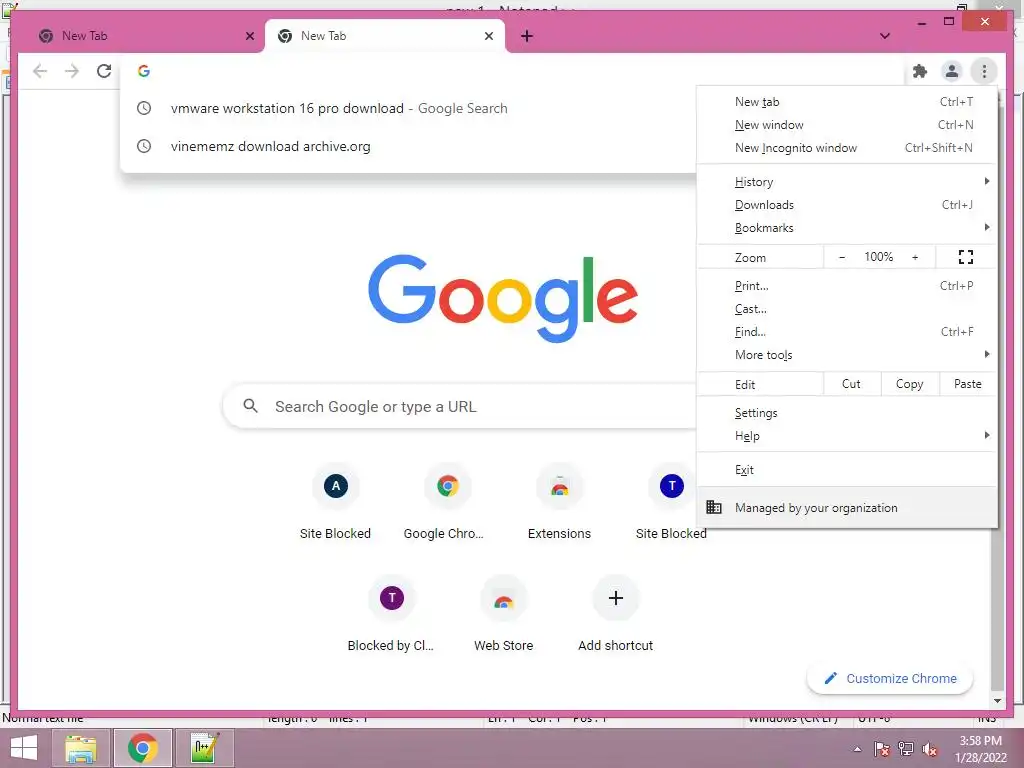
Task: Choose New window menu item
Action: (847, 125)
